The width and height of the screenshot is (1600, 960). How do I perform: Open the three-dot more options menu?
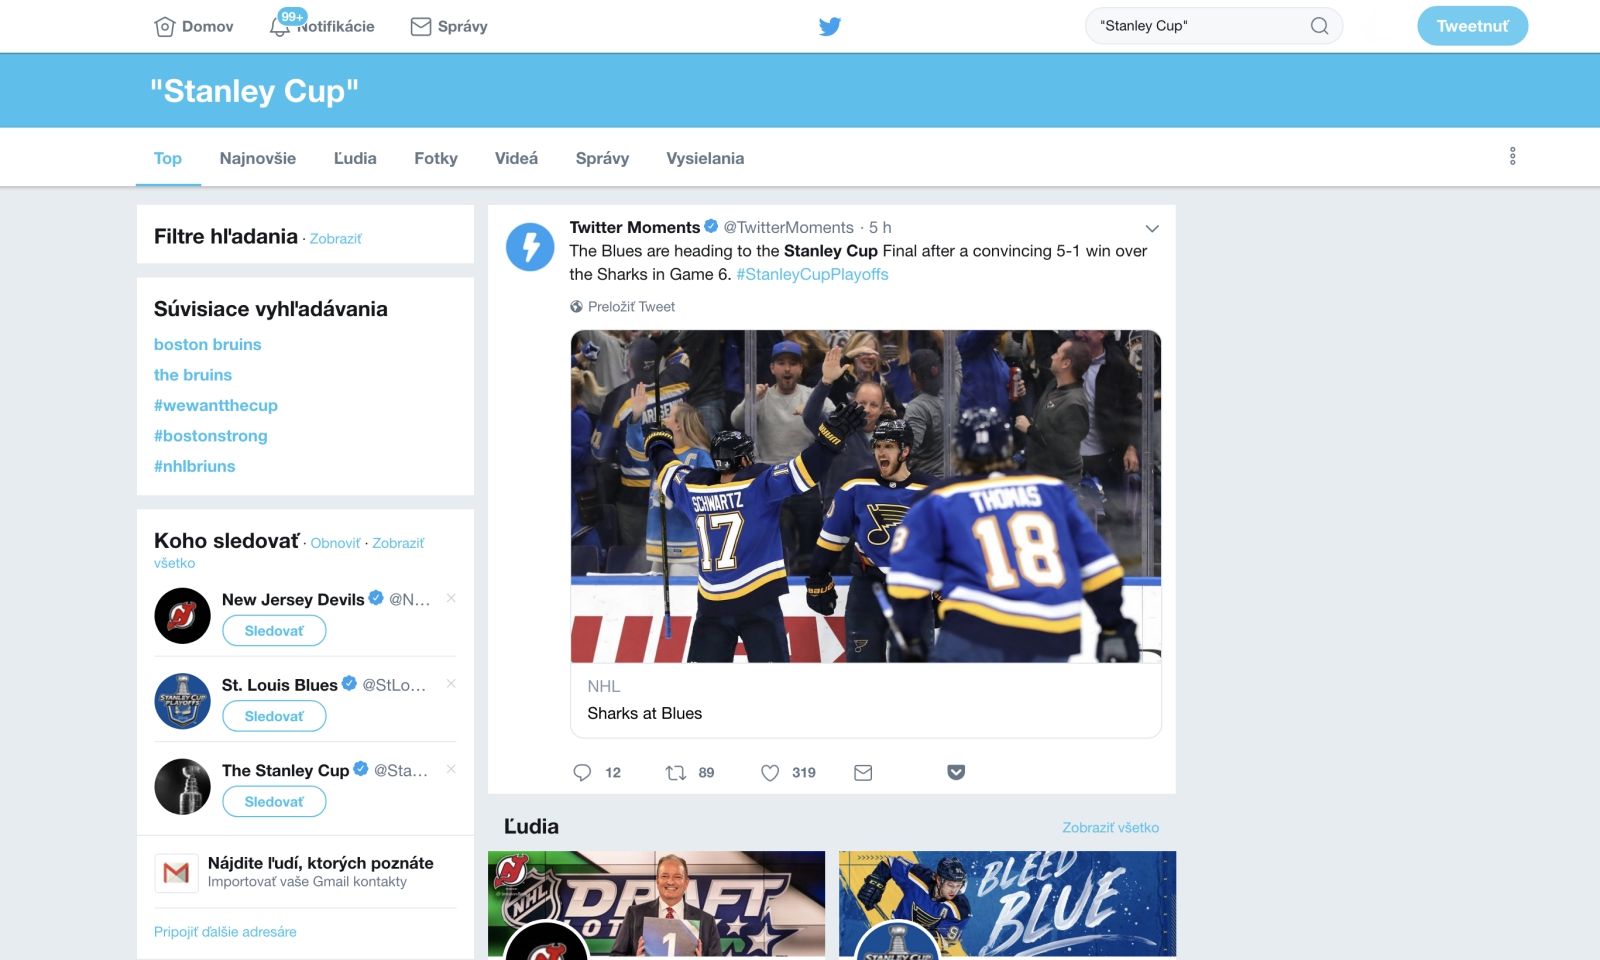point(1512,156)
